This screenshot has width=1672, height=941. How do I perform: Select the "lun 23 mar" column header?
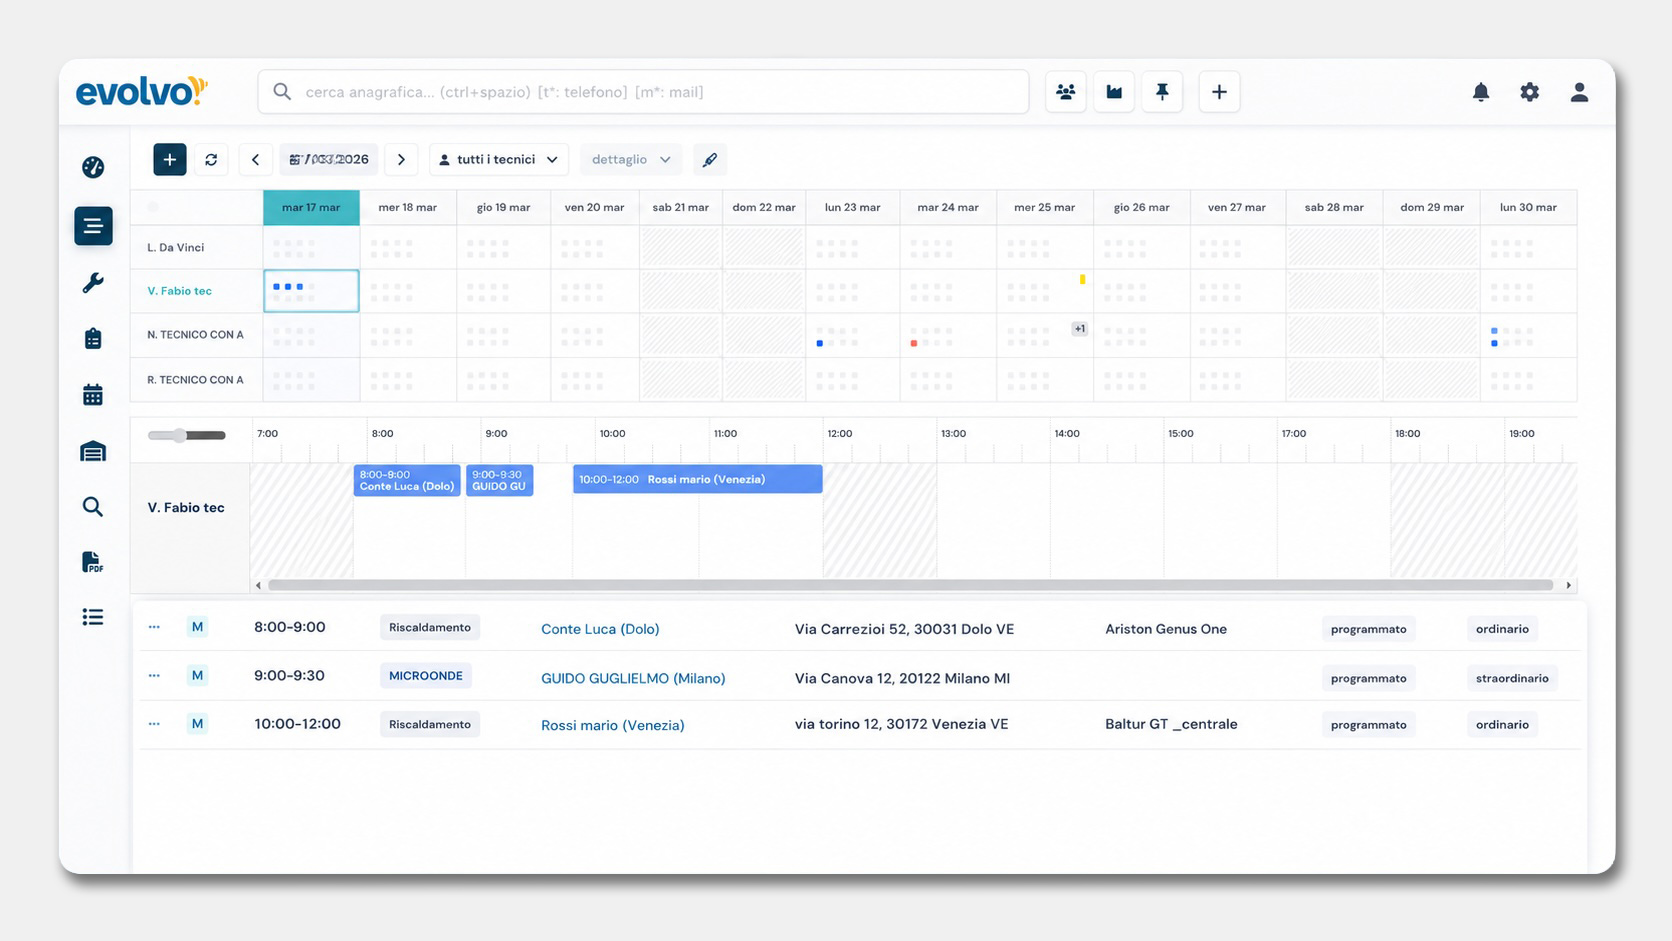853,207
